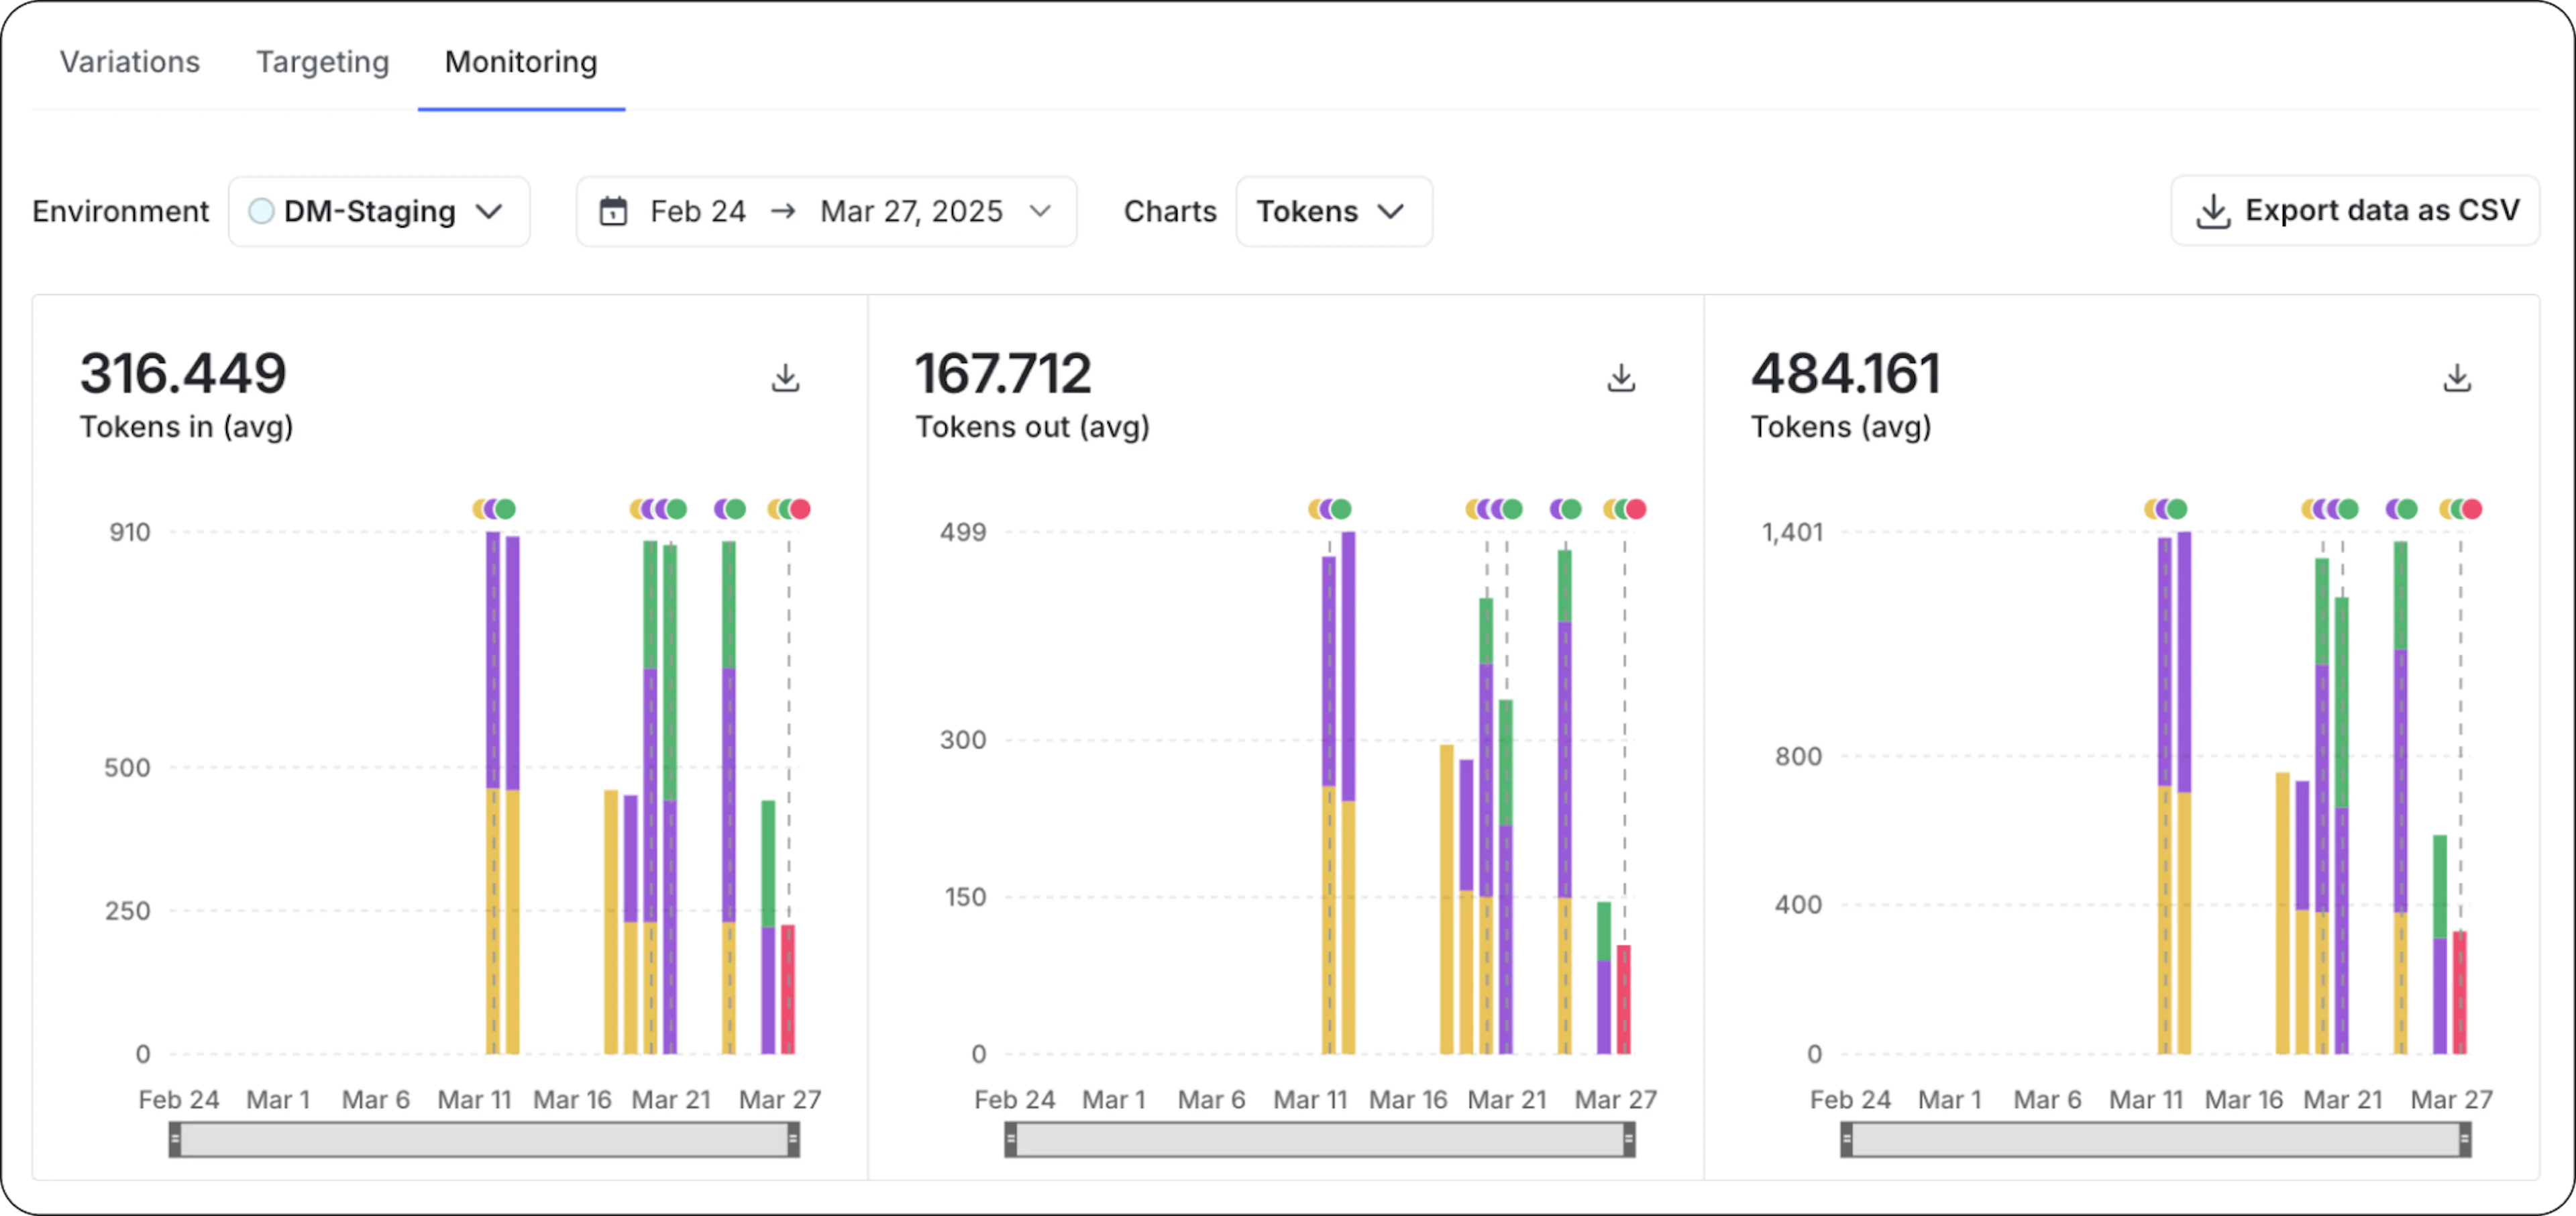
Task: Click right handle of Tokens in range slider
Action: point(793,1139)
